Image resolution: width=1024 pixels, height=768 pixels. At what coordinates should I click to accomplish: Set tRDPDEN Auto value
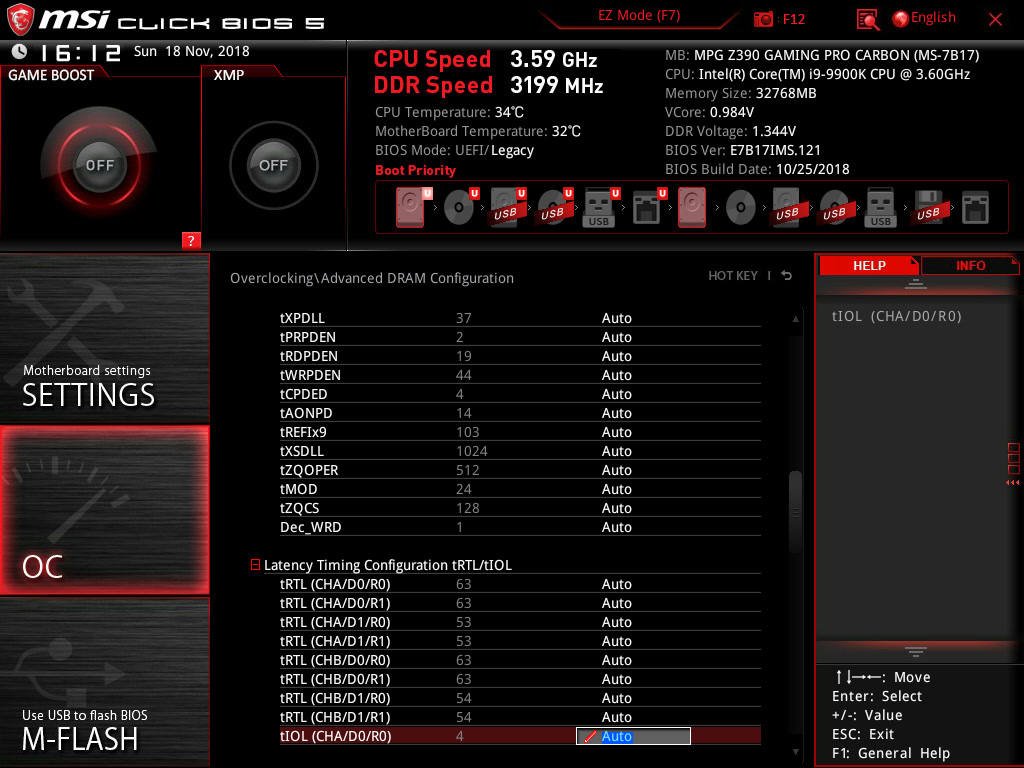pos(616,356)
